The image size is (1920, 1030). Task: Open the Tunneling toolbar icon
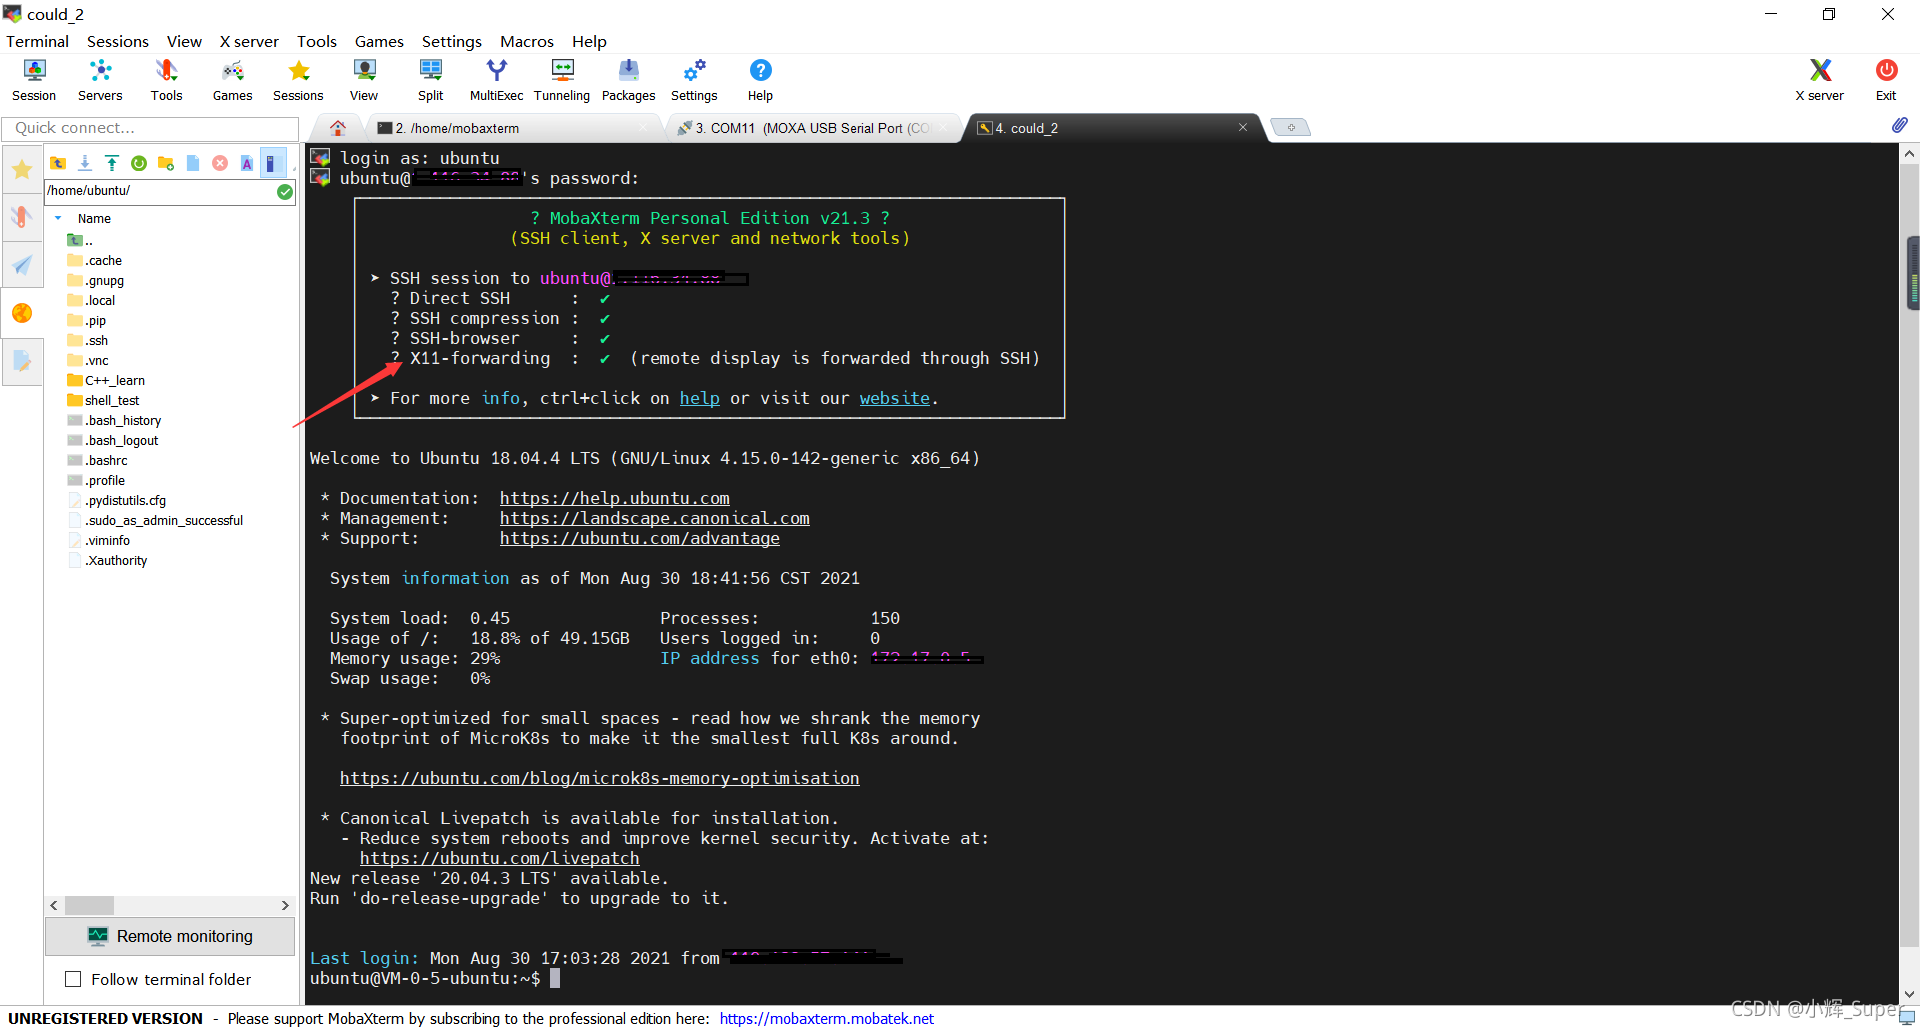[562, 80]
